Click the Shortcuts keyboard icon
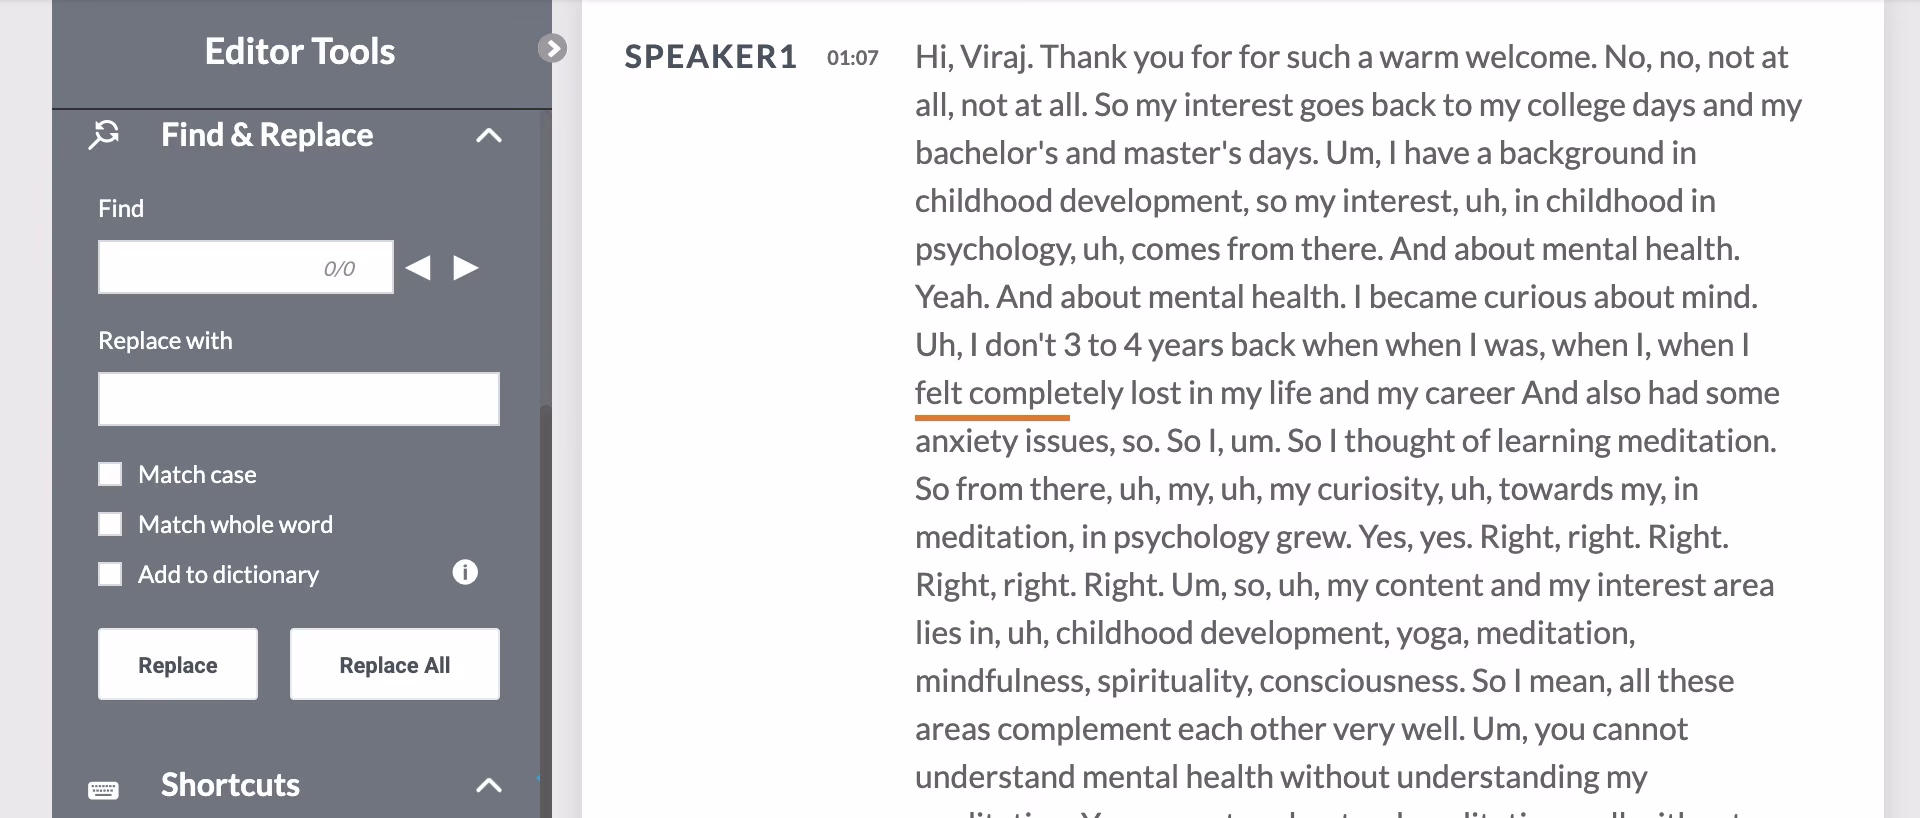1920x818 pixels. point(104,790)
